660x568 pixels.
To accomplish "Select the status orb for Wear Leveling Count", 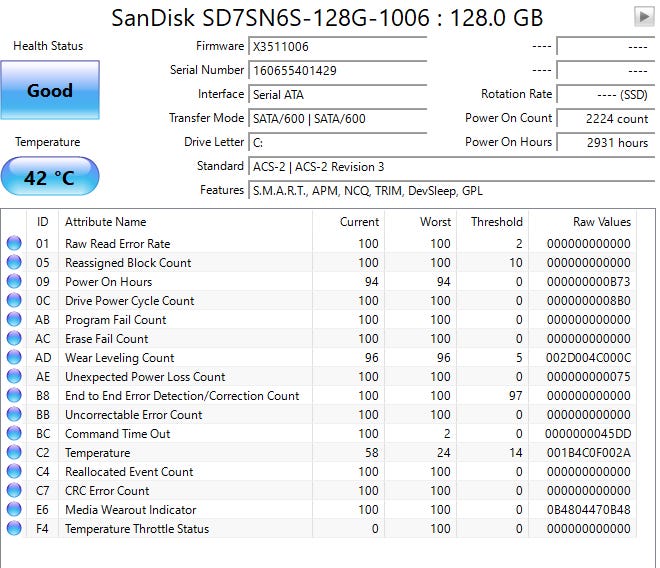I will [x=14, y=357].
